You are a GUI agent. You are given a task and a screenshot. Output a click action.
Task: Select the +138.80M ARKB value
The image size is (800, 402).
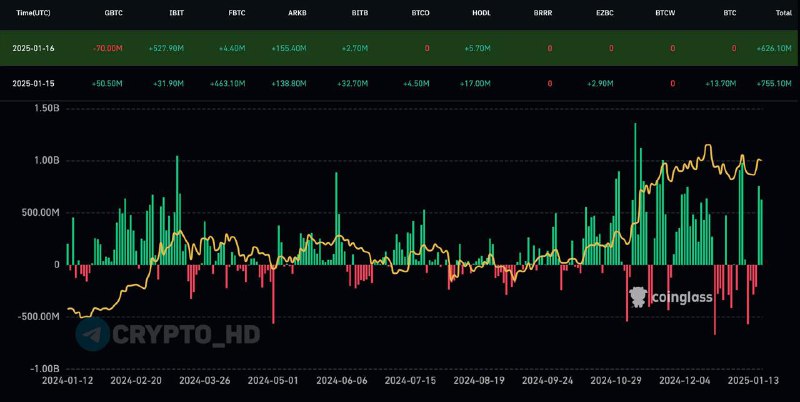[x=289, y=84]
